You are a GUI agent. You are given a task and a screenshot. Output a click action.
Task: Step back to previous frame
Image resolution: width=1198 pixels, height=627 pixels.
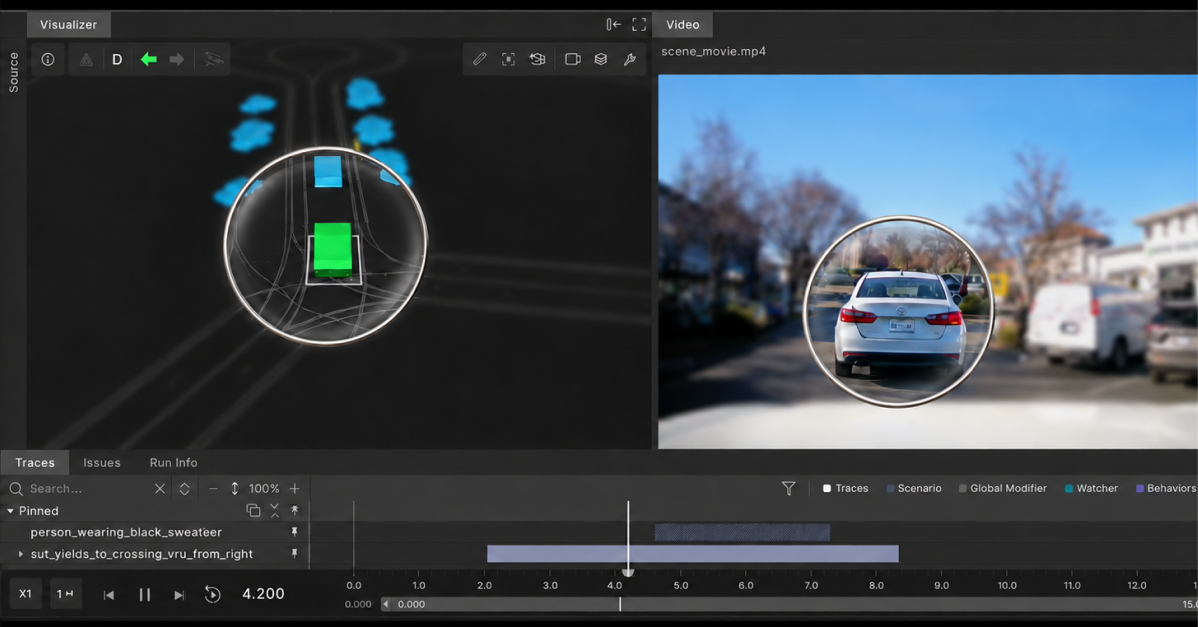[x=108, y=594]
